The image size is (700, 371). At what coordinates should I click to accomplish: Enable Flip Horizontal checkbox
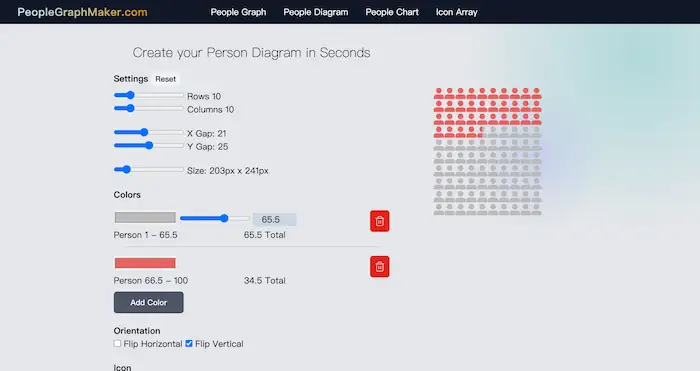[x=117, y=343]
